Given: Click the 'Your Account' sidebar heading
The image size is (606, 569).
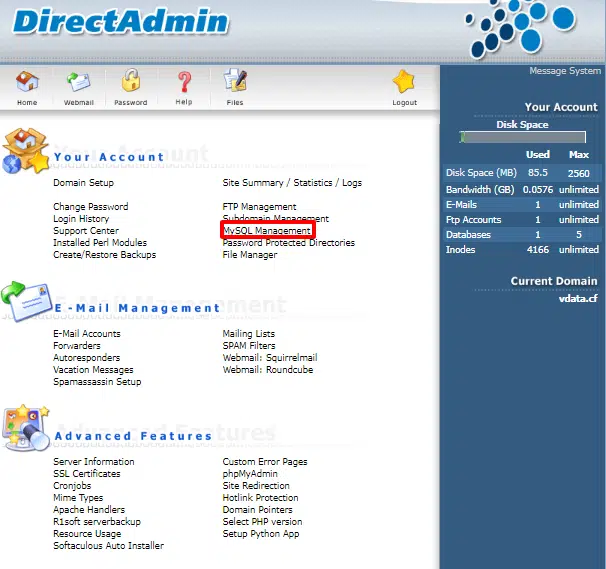Looking at the screenshot, I should (561, 107).
